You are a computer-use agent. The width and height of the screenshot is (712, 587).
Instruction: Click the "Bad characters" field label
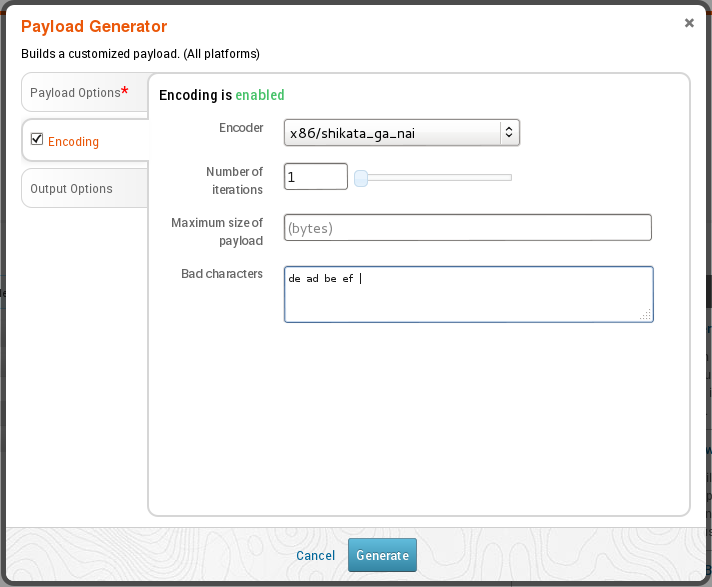point(221,274)
